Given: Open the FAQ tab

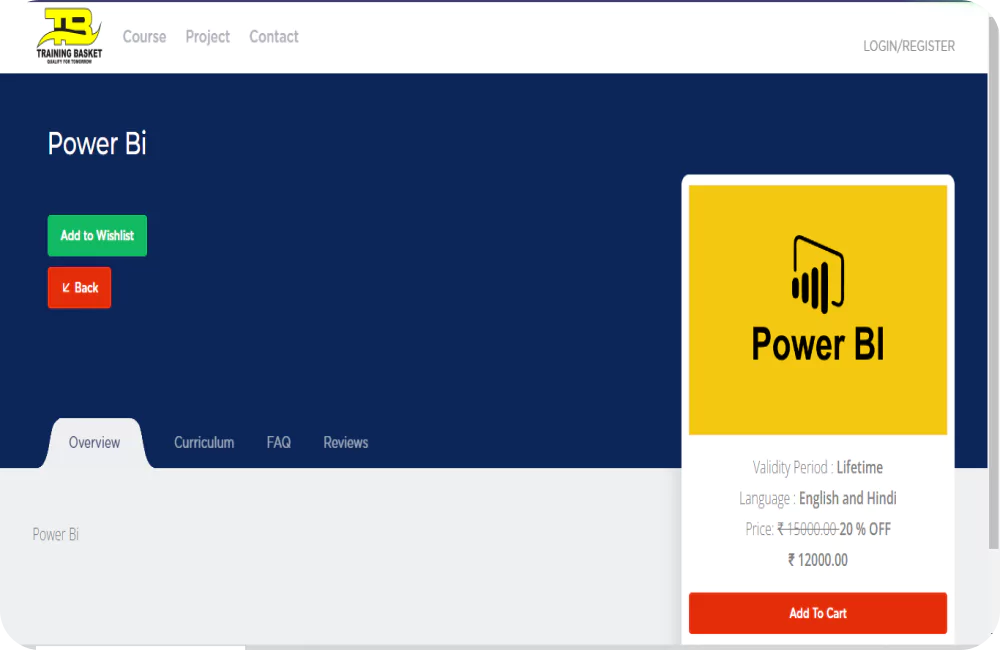Looking at the screenshot, I should pos(279,443).
